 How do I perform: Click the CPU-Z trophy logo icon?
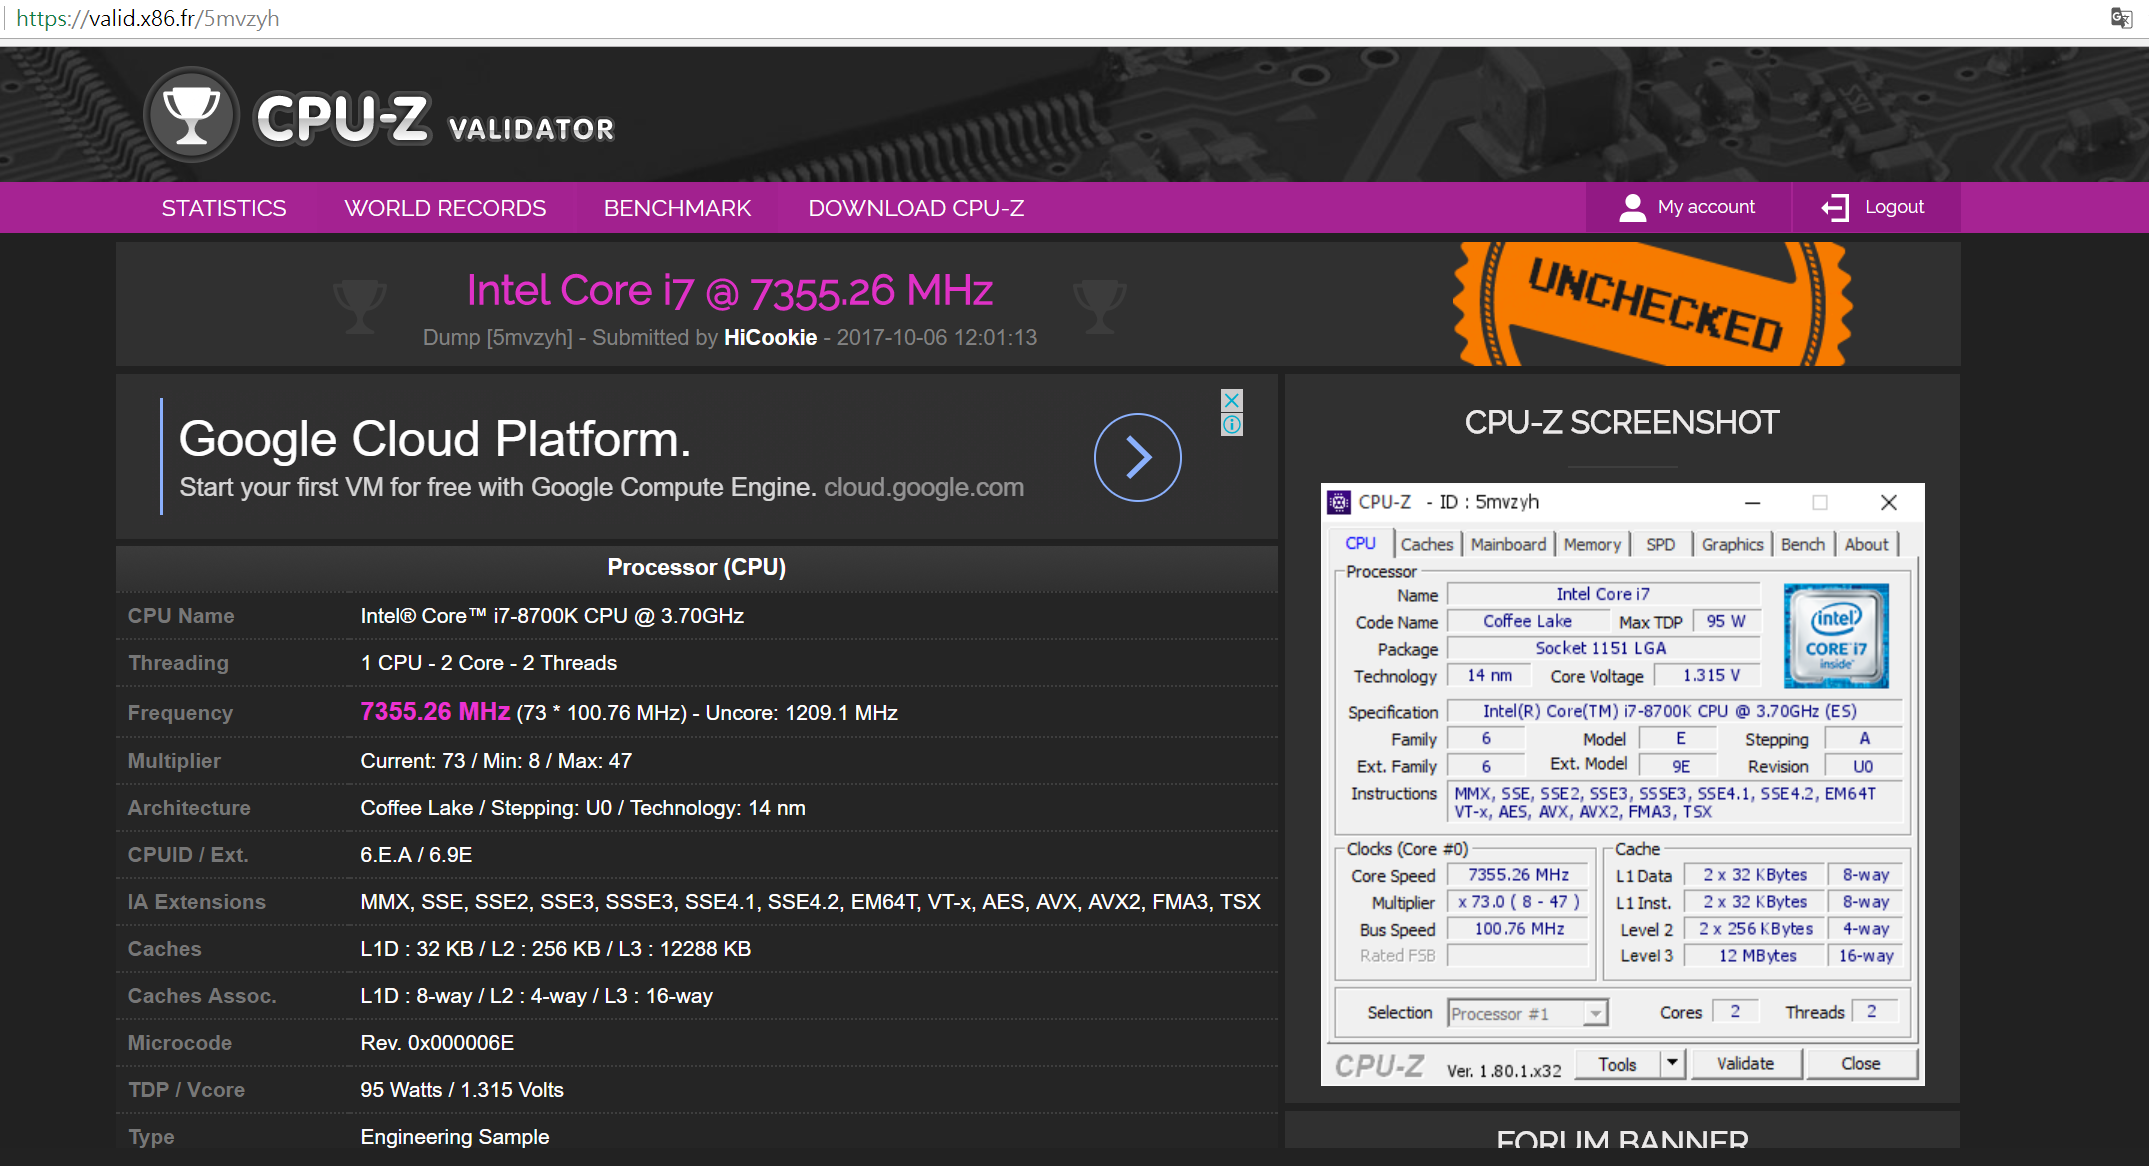191,114
